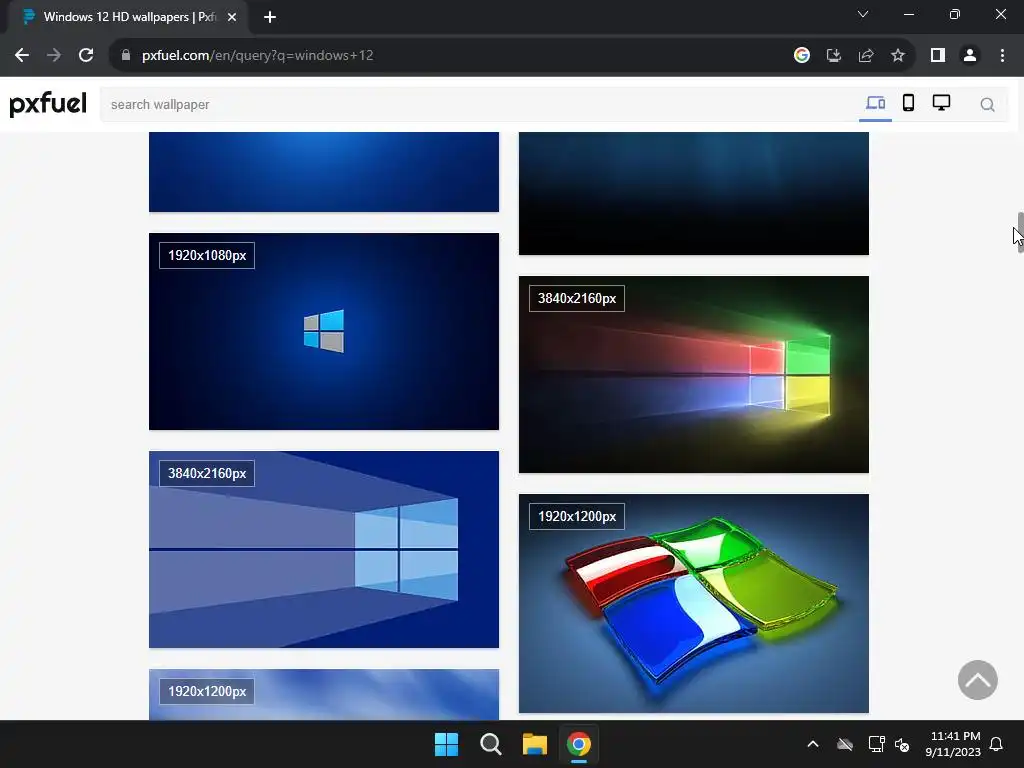Open the tab search dropdown arrow

(x=863, y=14)
